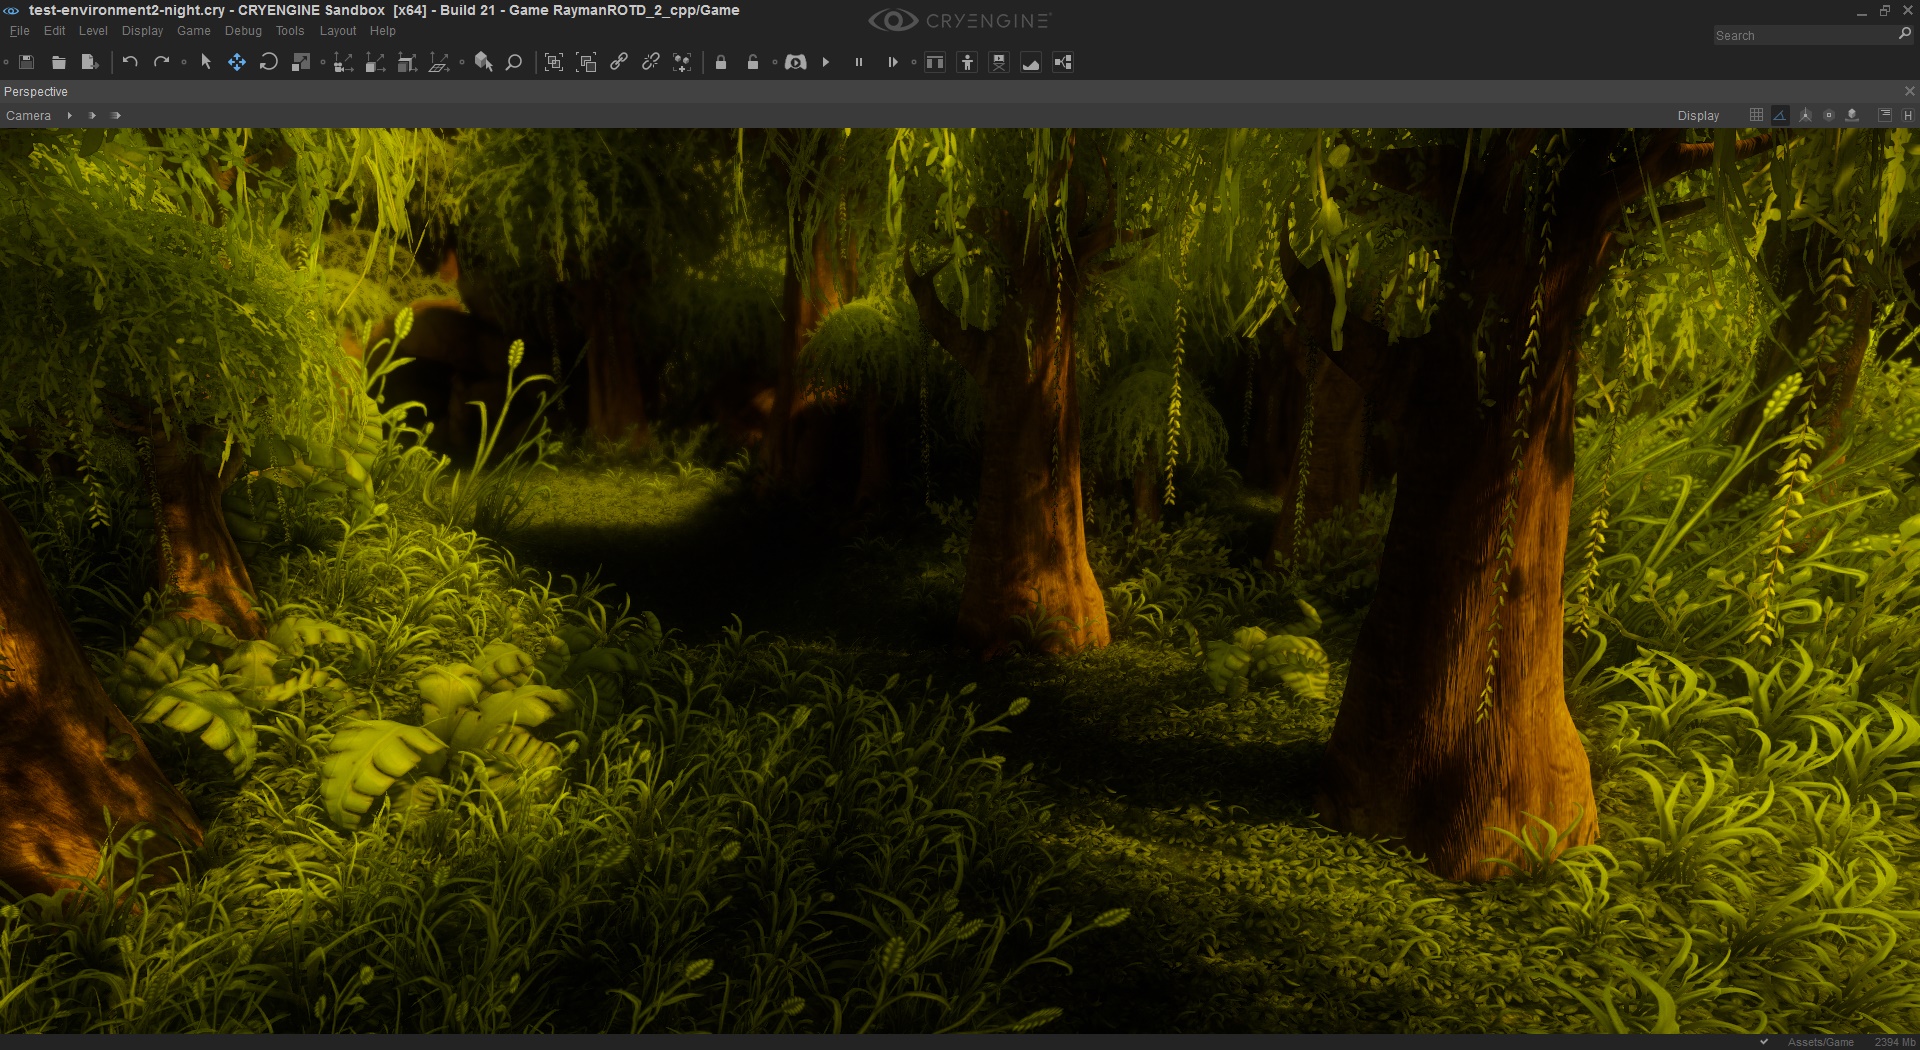Click the director chair cinematics icon

[999, 62]
